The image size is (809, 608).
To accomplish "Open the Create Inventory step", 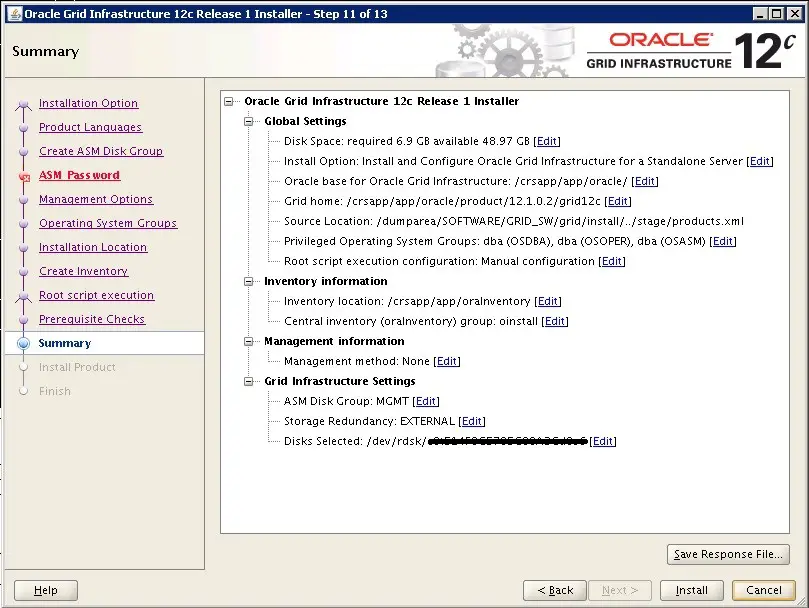I will [x=84, y=271].
